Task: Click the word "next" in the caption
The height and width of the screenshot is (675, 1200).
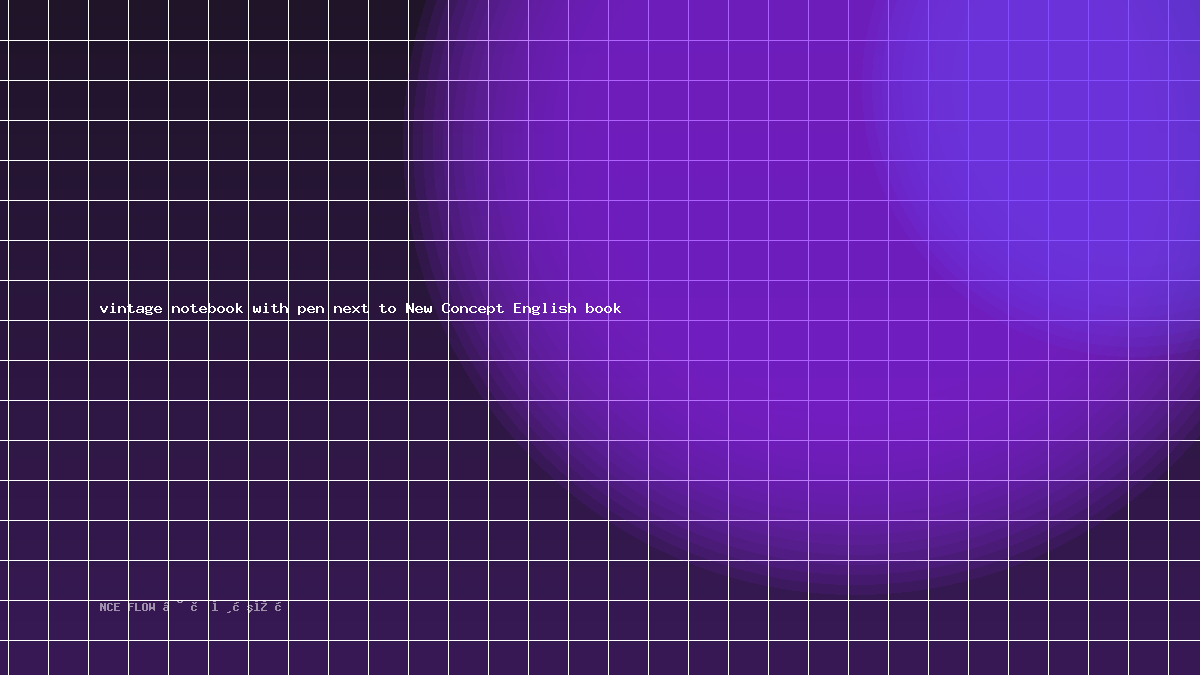Action: (x=351, y=308)
